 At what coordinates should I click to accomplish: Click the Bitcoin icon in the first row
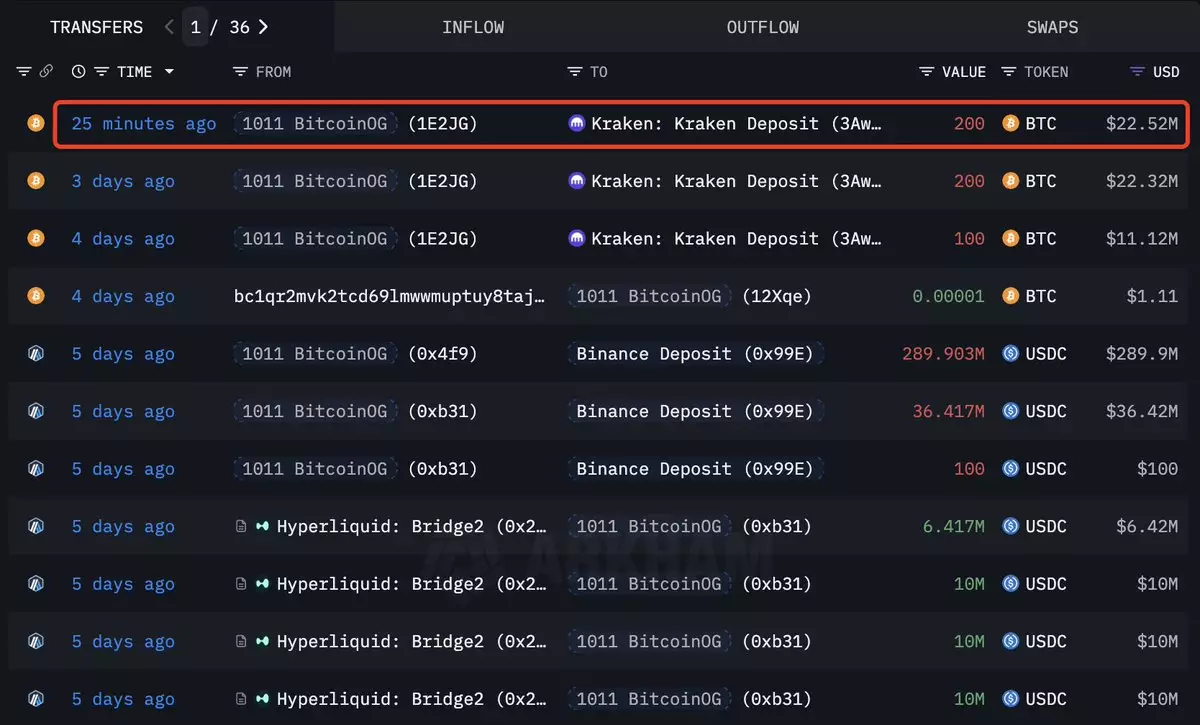(36, 124)
